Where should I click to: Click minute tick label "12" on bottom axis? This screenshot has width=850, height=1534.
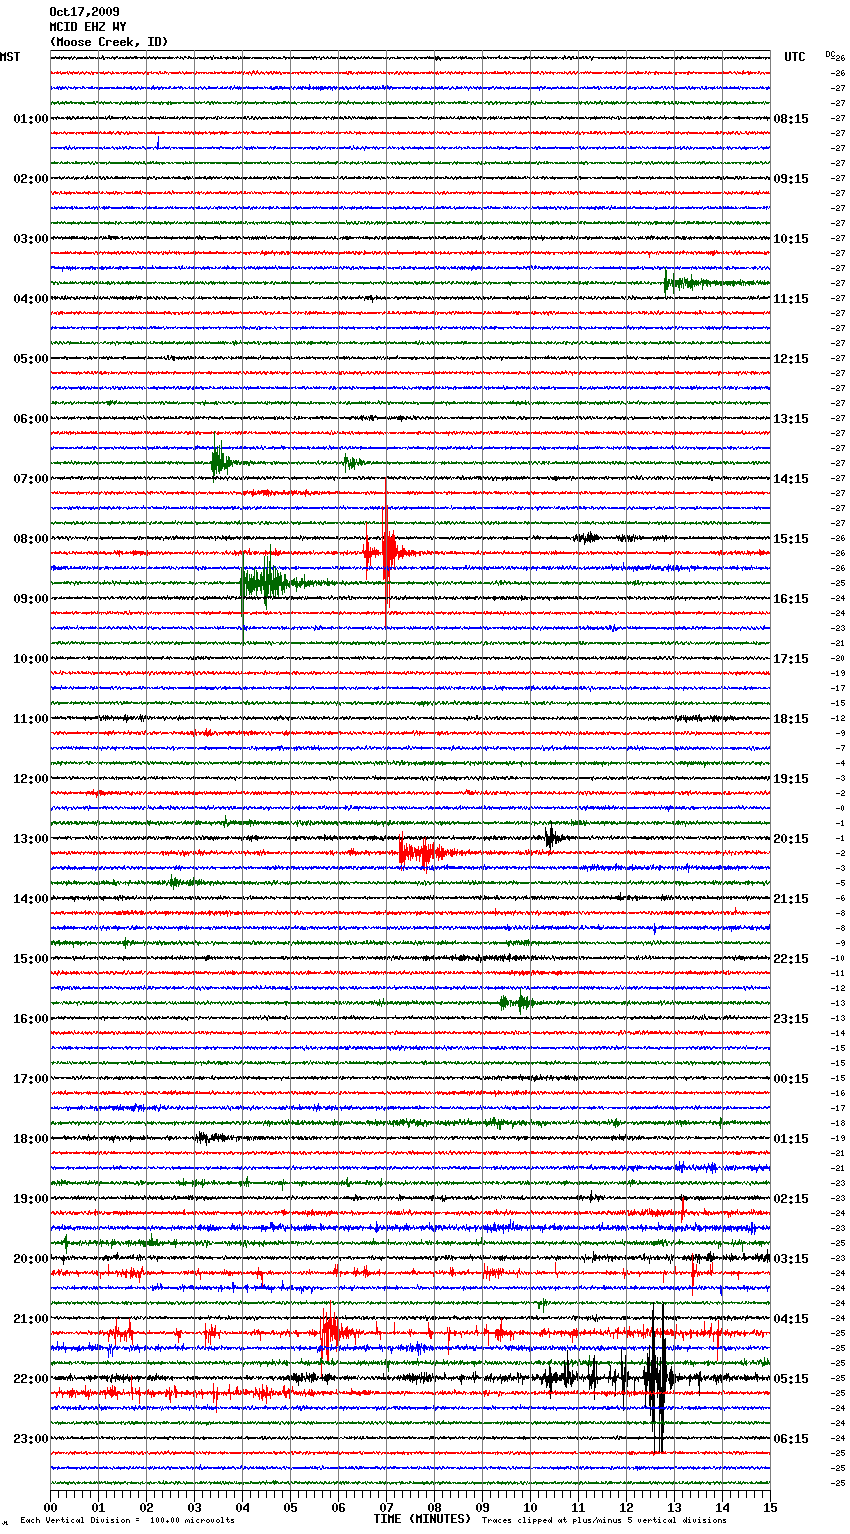click(626, 1507)
